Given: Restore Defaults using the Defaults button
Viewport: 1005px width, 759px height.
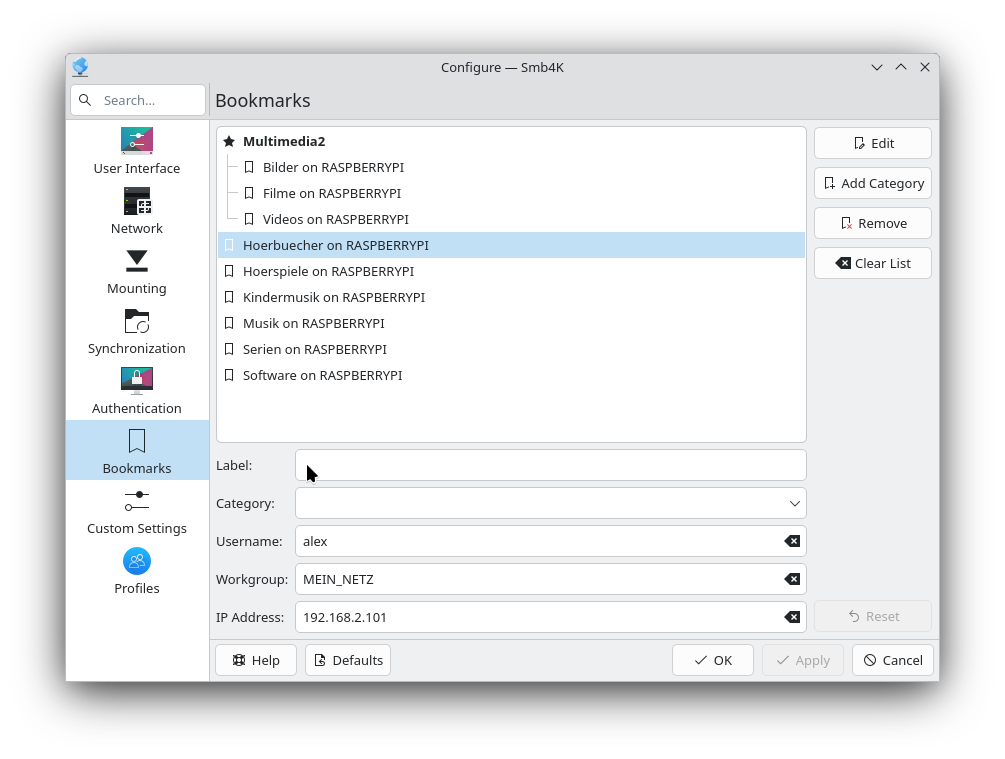Looking at the screenshot, I should 348,660.
